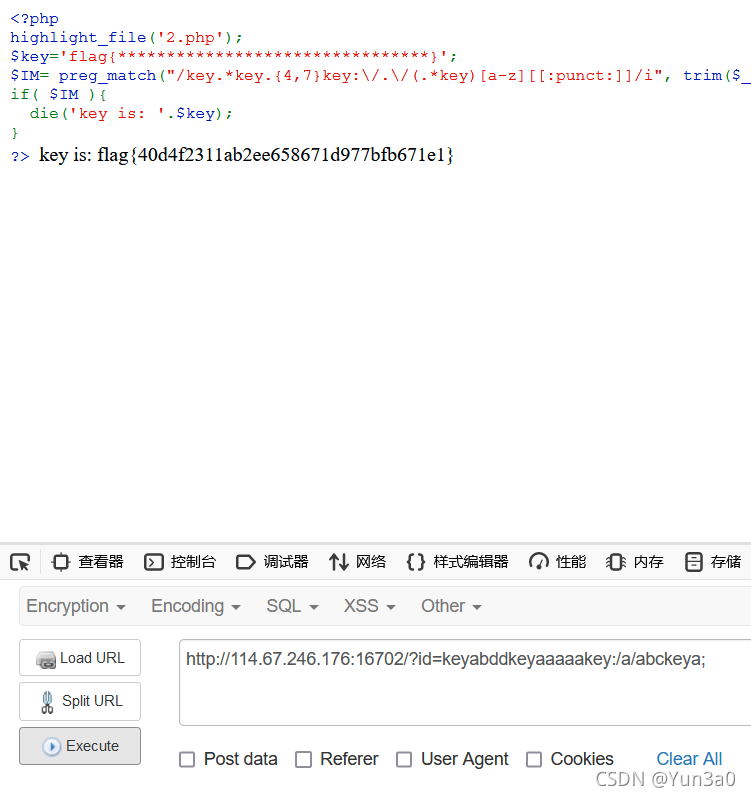The image size is (751, 797).
Task: Click the Load URL button
Action: tap(80, 658)
